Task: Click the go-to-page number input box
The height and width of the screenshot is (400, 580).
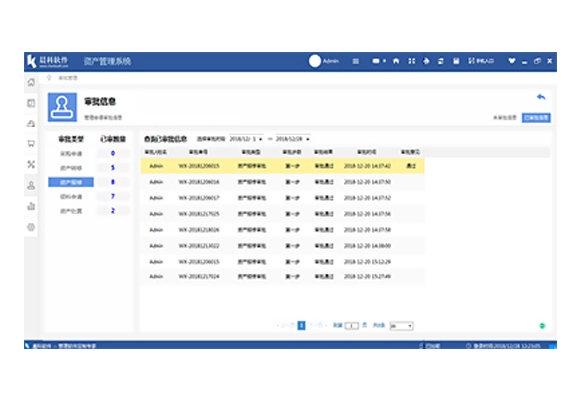Action: click(x=351, y=326)
